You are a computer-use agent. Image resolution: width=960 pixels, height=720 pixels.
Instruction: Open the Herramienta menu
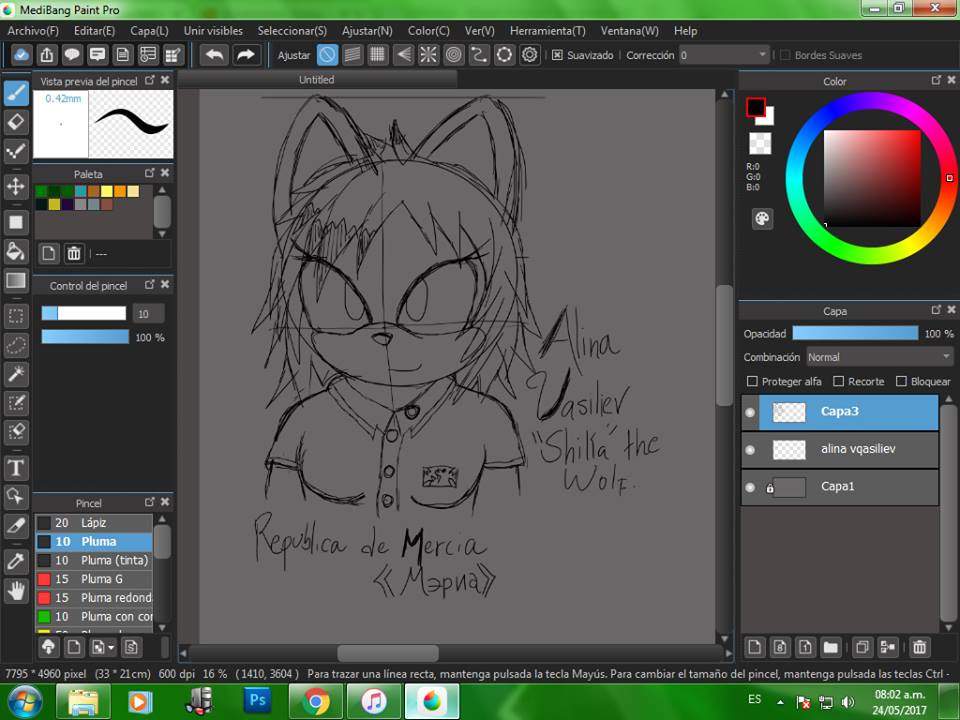[x=548, y=31]
